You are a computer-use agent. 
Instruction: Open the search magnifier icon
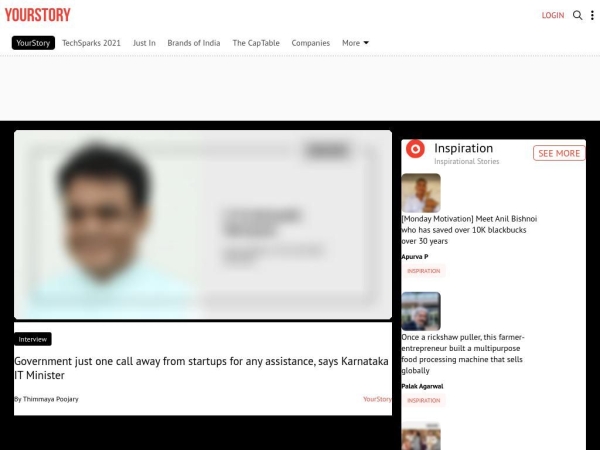click(x=577, y=15)
